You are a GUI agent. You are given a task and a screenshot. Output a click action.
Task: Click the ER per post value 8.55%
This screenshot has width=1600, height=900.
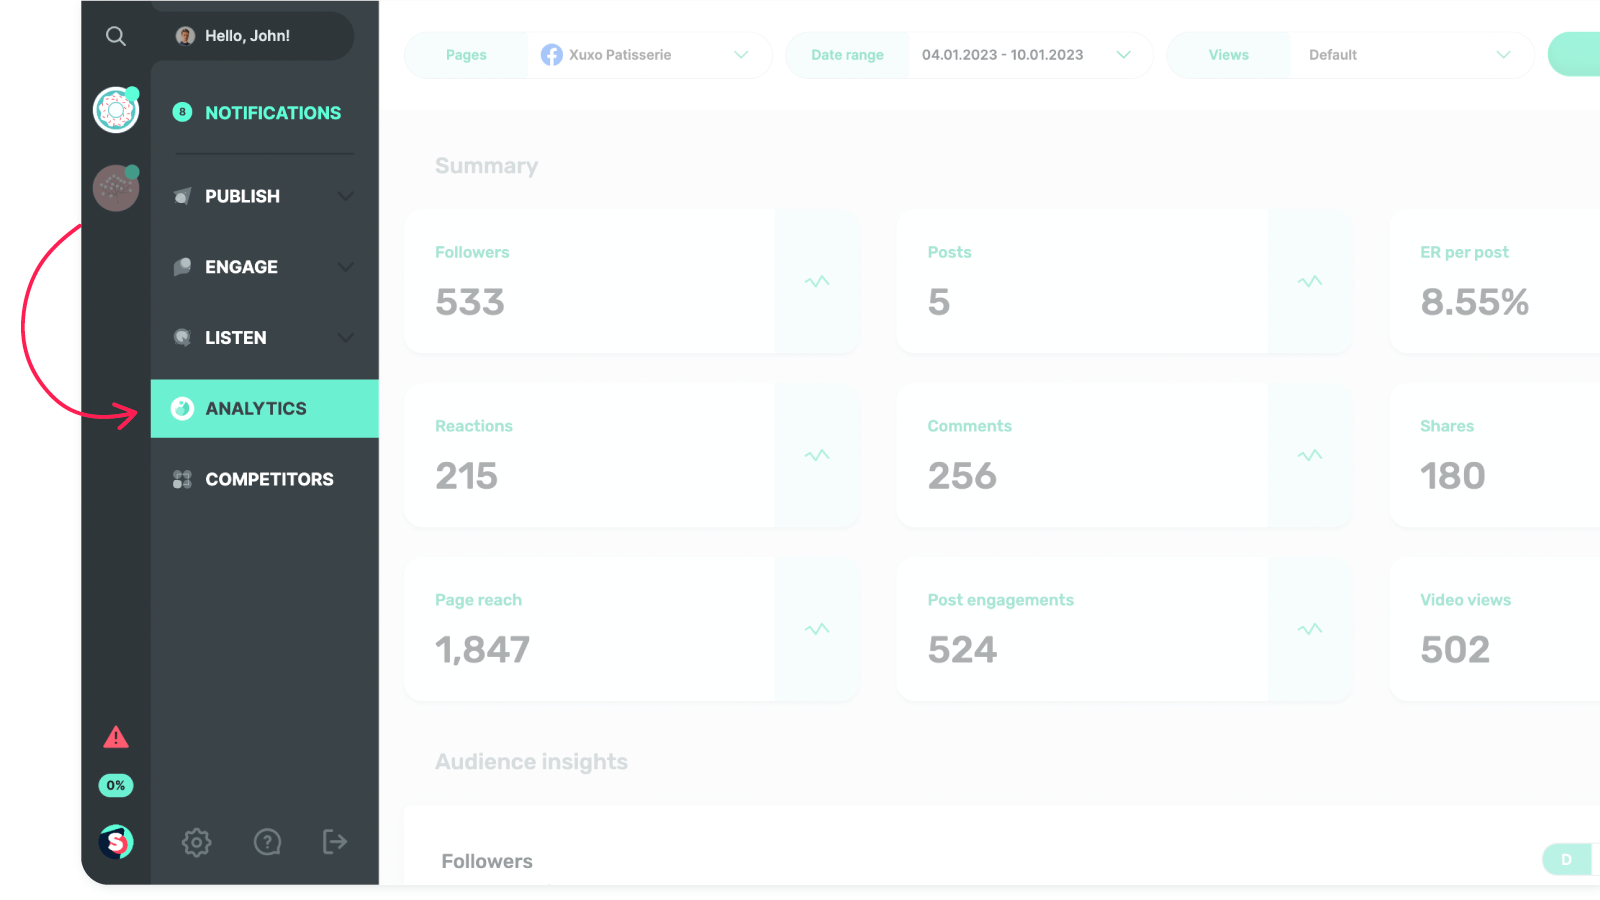[x=1475, y=302]
